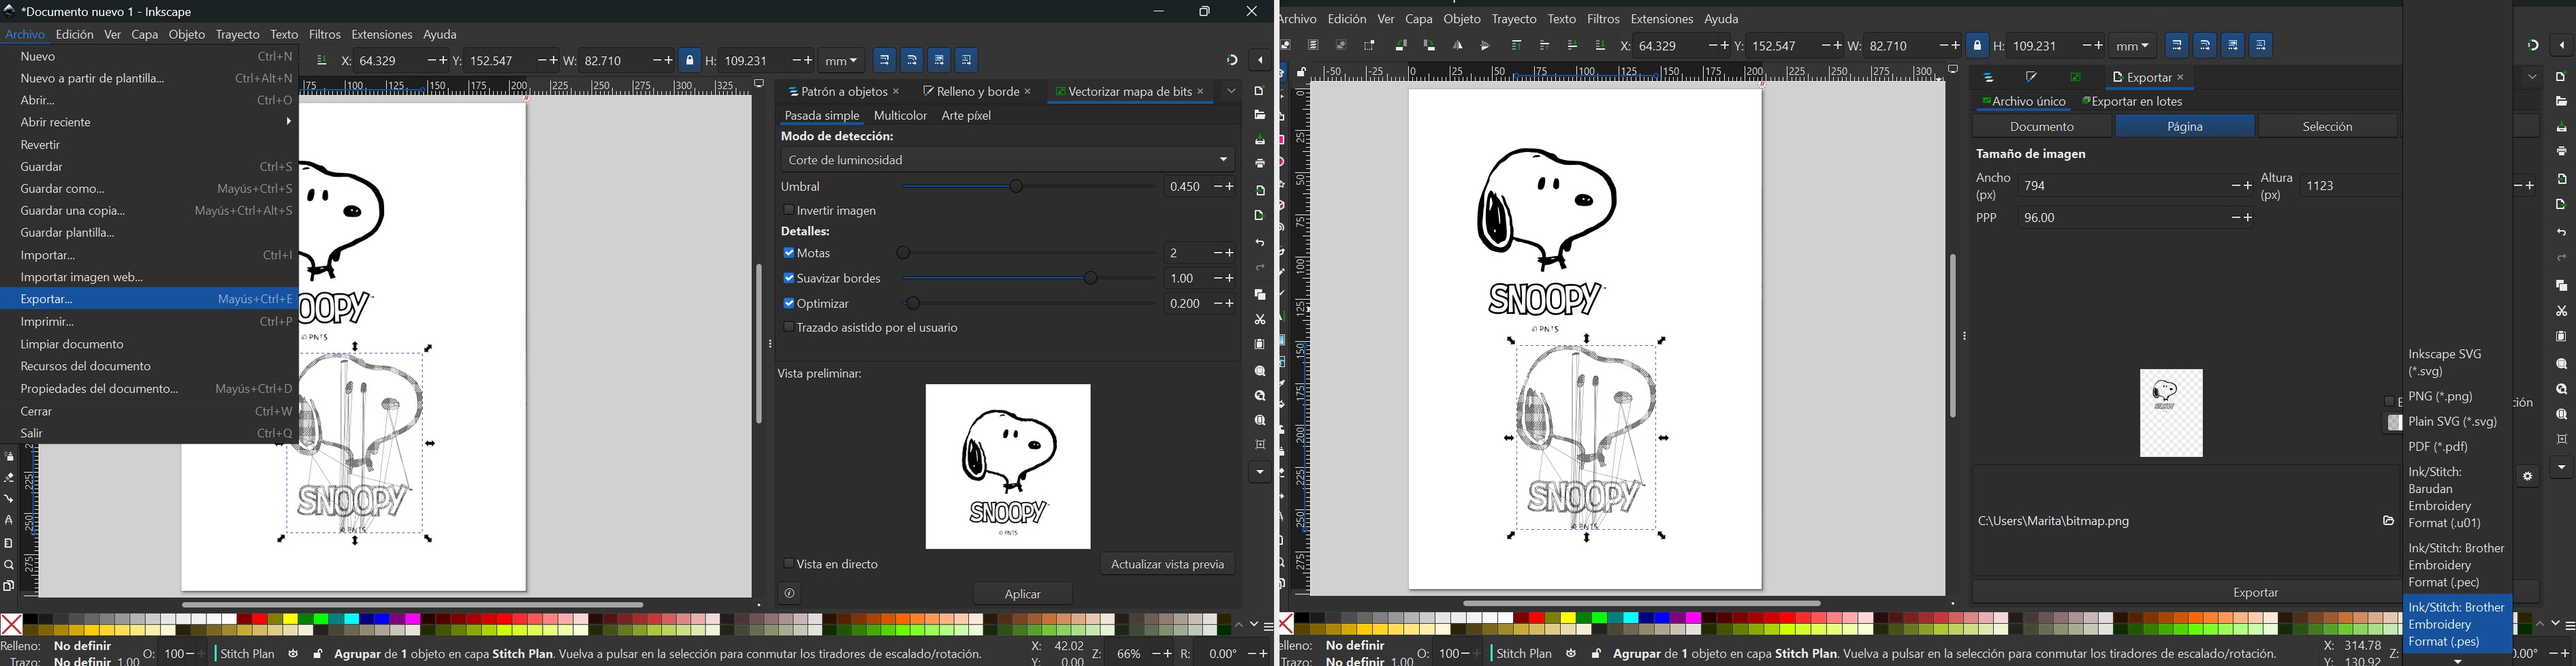This screenshot has width=2576, height=666.
Task: Switch to the Exportar en lotes tab
Action: pyautogui.click(x=2133, y=102)
